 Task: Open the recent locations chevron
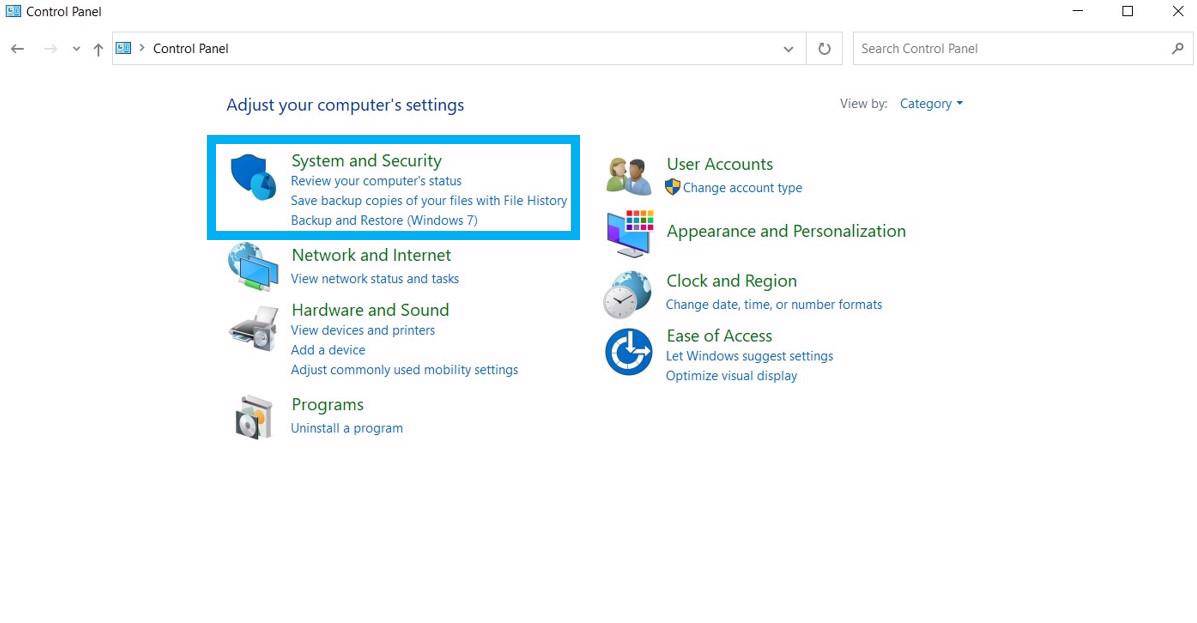pos(76,49)
